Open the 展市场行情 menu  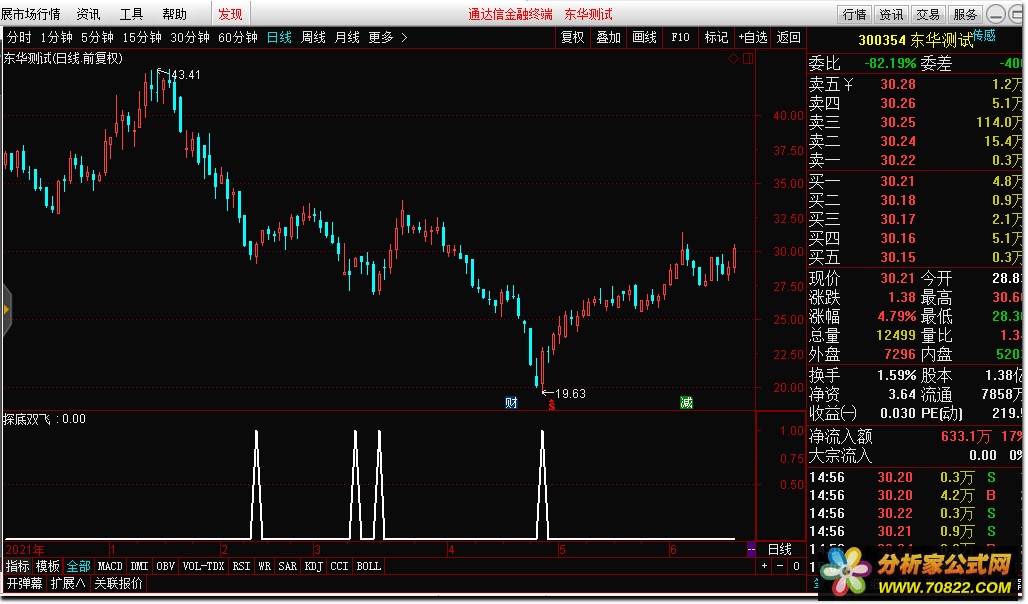[x=30, y=14]
